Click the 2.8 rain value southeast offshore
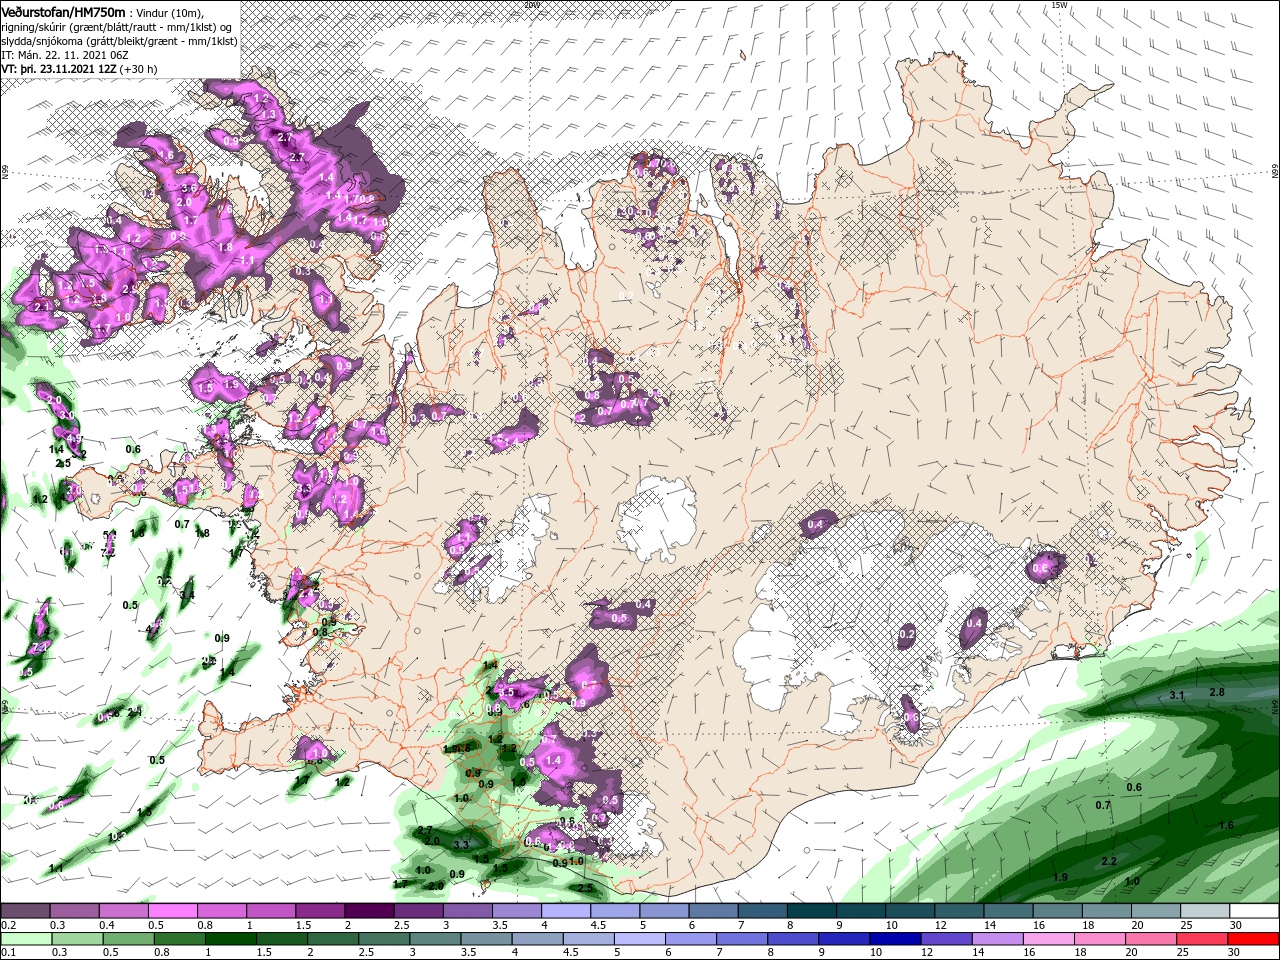 (x=1217, y=692)
